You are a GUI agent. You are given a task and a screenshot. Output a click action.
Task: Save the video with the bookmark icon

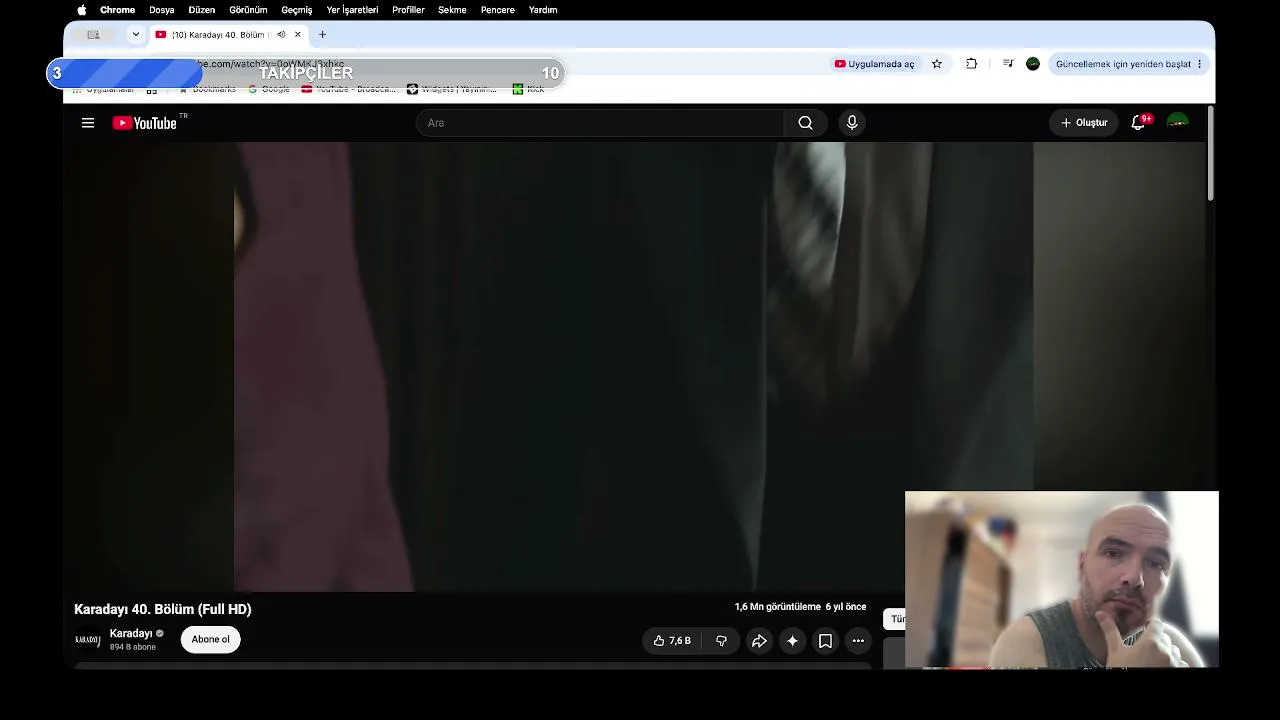click(x=825, y=641)
